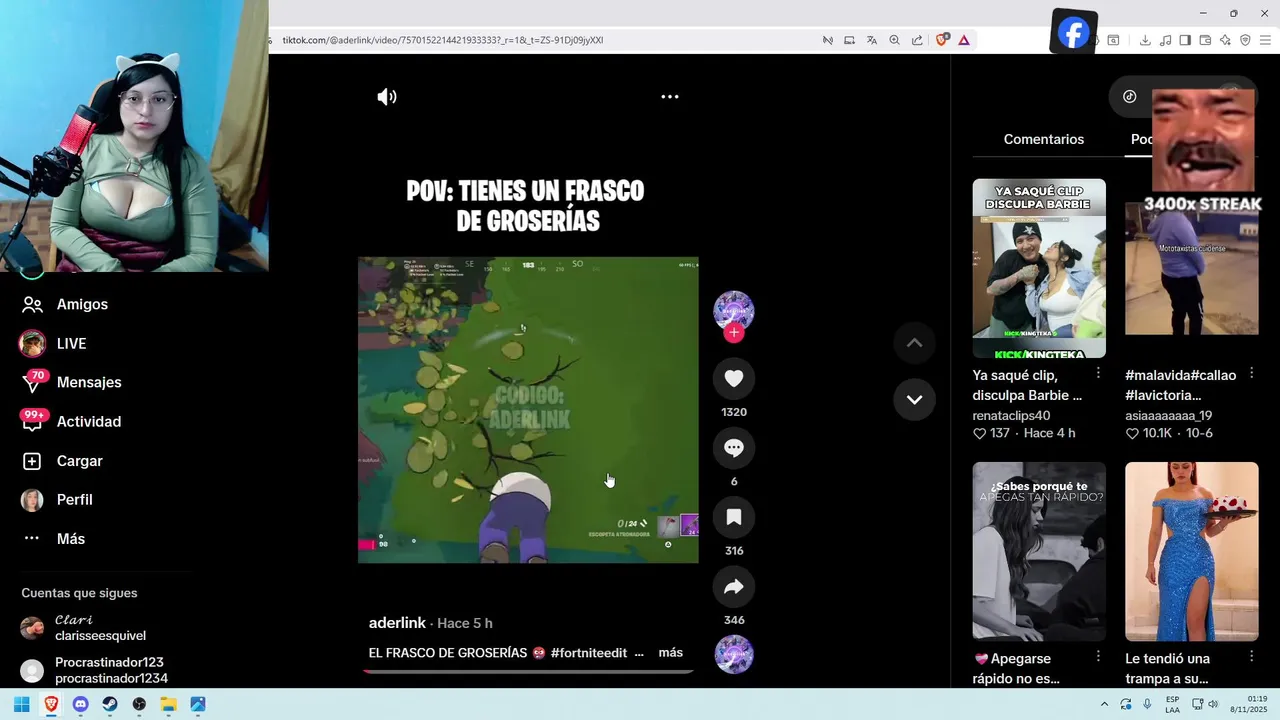The height and width of the screenshot is (720, 1280).
Task: Show hidden system tray icons chevron
Action: click(x=1104, y=704)
